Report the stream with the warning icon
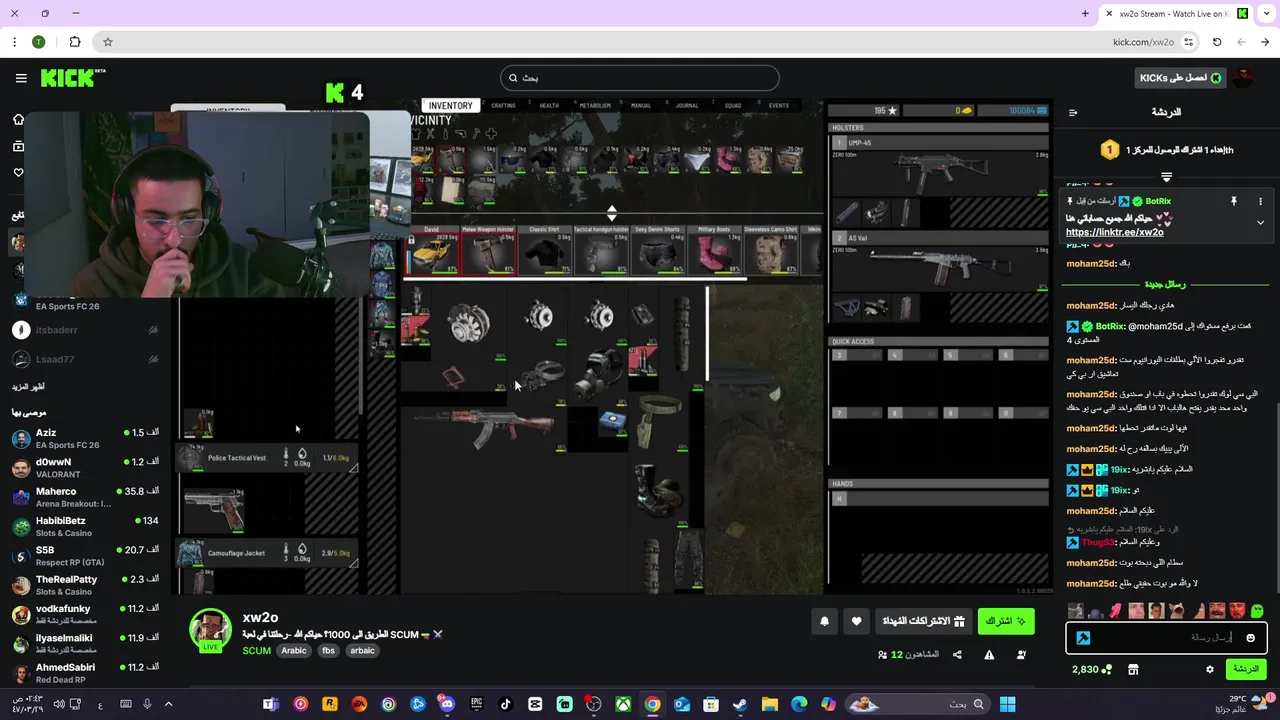This screenshot has height=720, width=1280. [x=989, y=655]
